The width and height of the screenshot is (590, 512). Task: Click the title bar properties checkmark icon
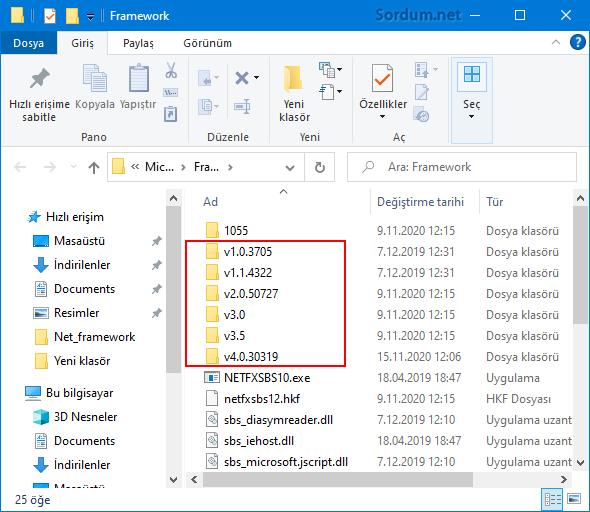[50, 16]
